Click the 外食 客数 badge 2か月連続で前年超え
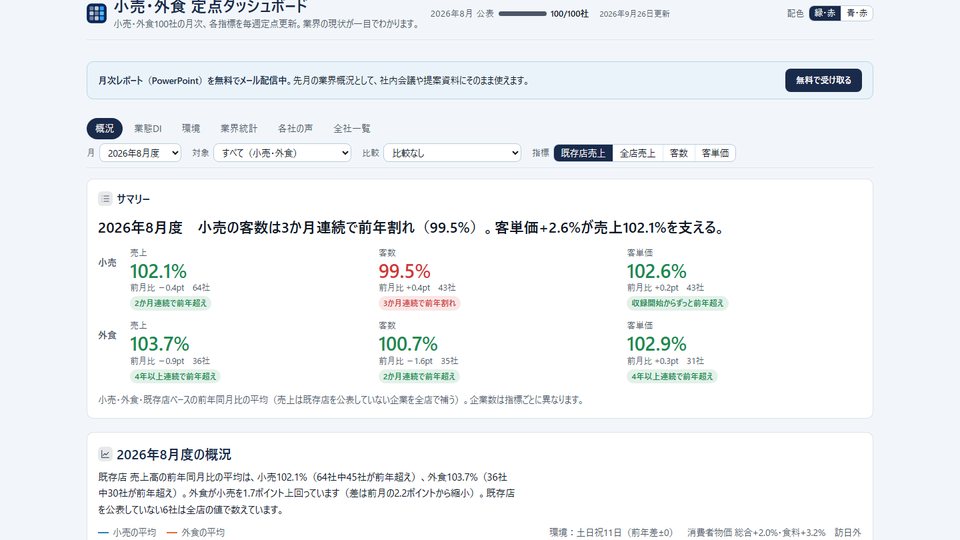 (419, 377)
